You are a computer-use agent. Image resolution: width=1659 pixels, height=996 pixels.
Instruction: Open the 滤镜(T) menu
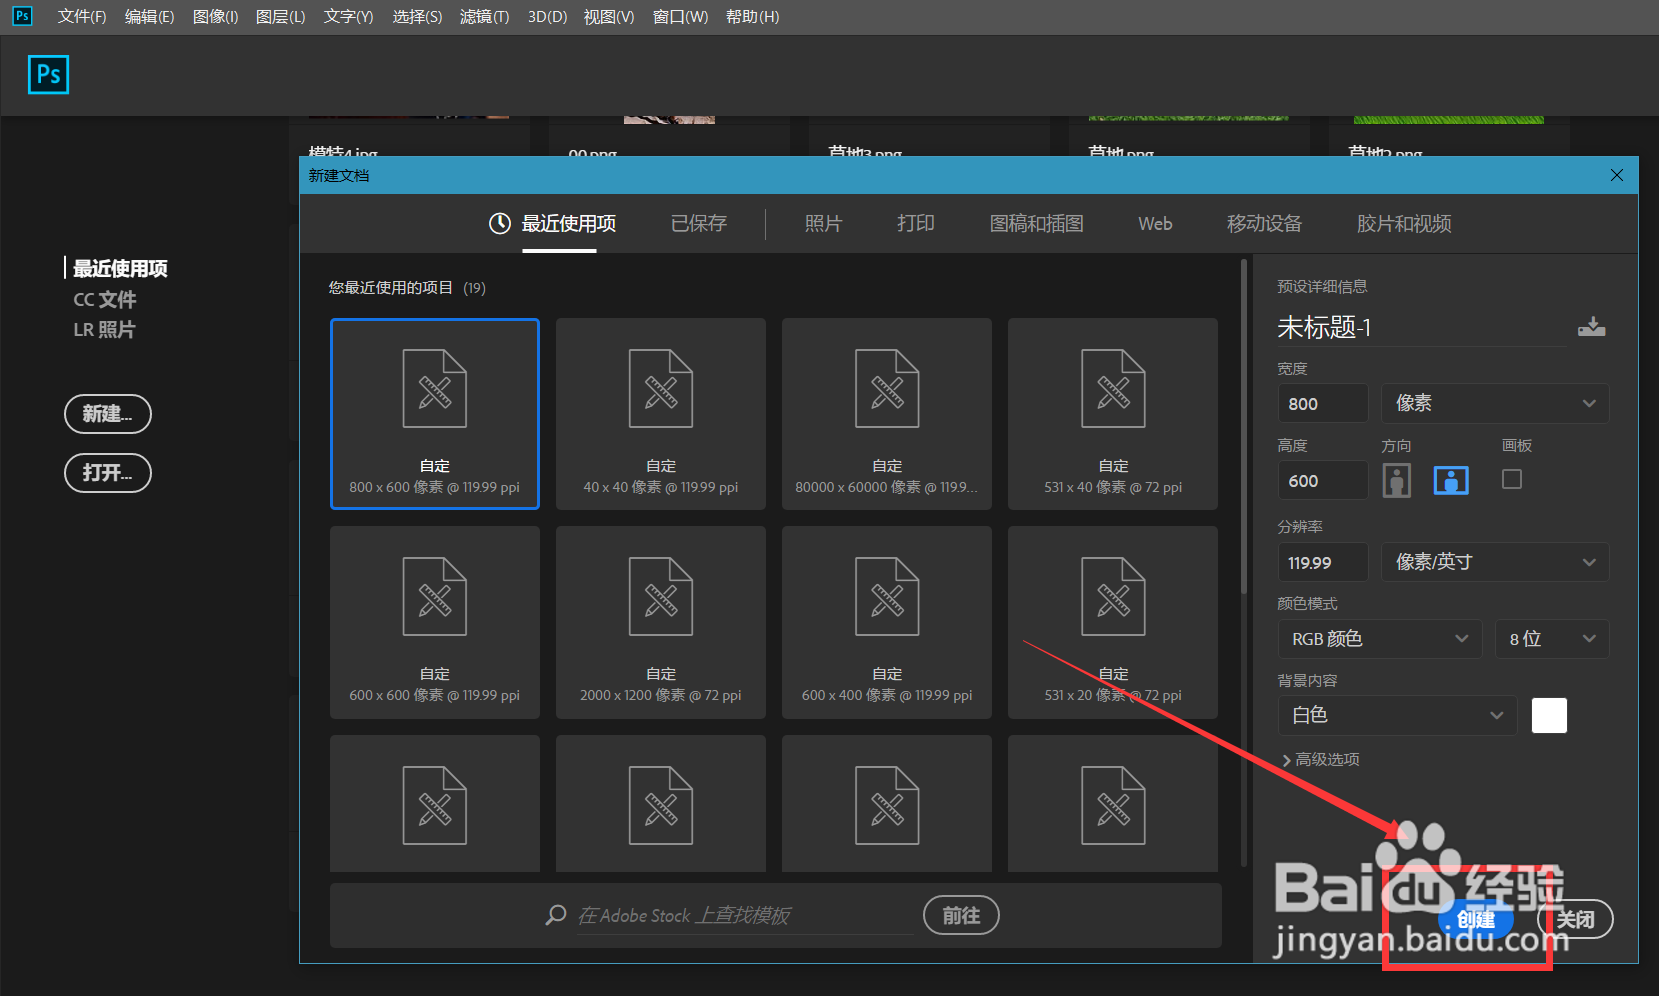point(484,16)
